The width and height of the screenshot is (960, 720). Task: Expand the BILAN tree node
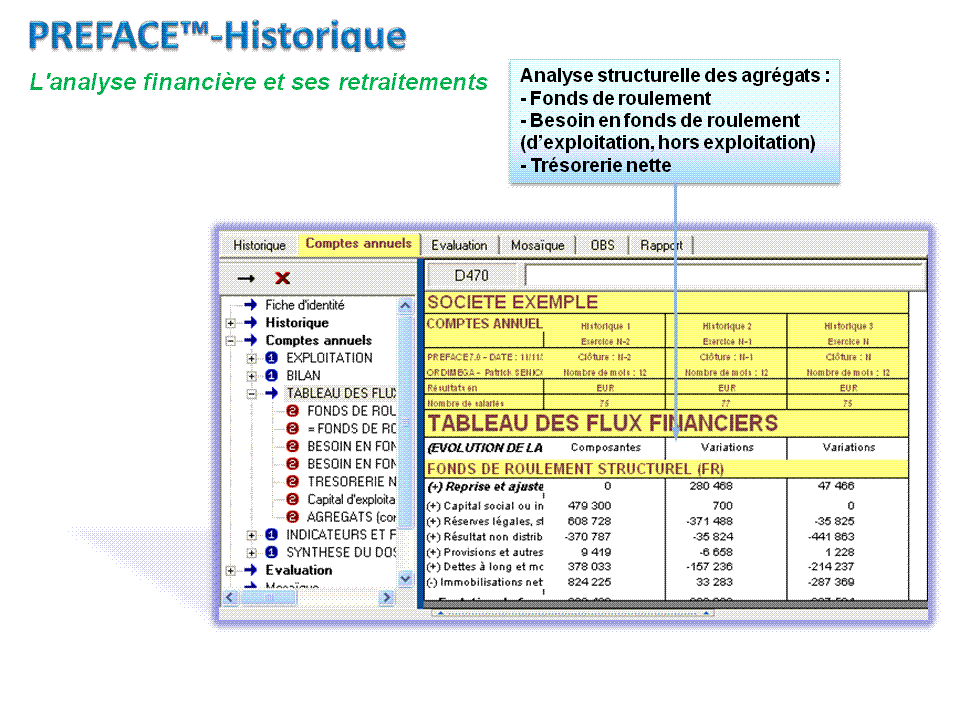[x=252, y=377]
